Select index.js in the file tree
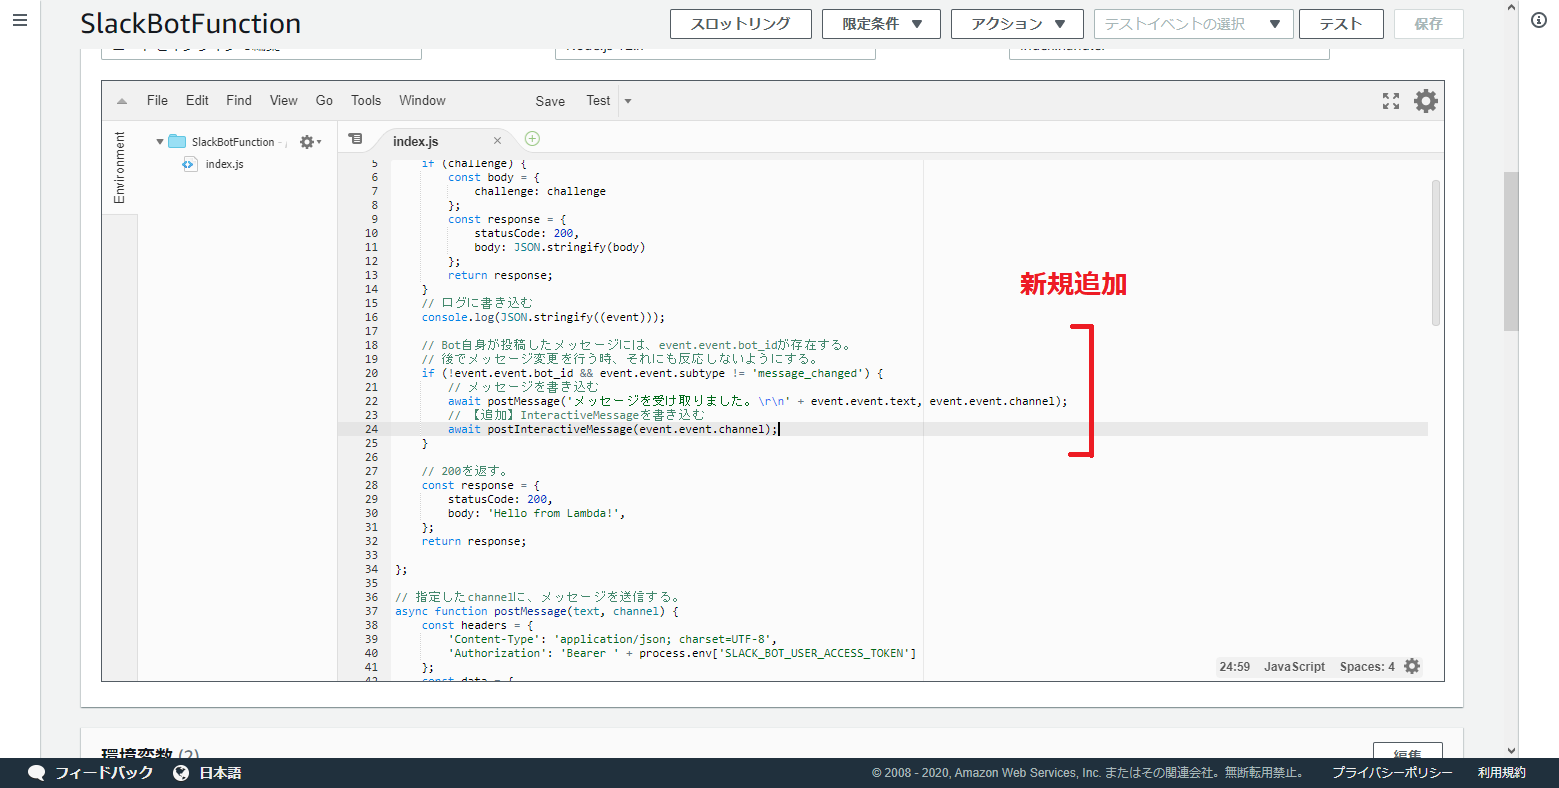 point(224,164)
